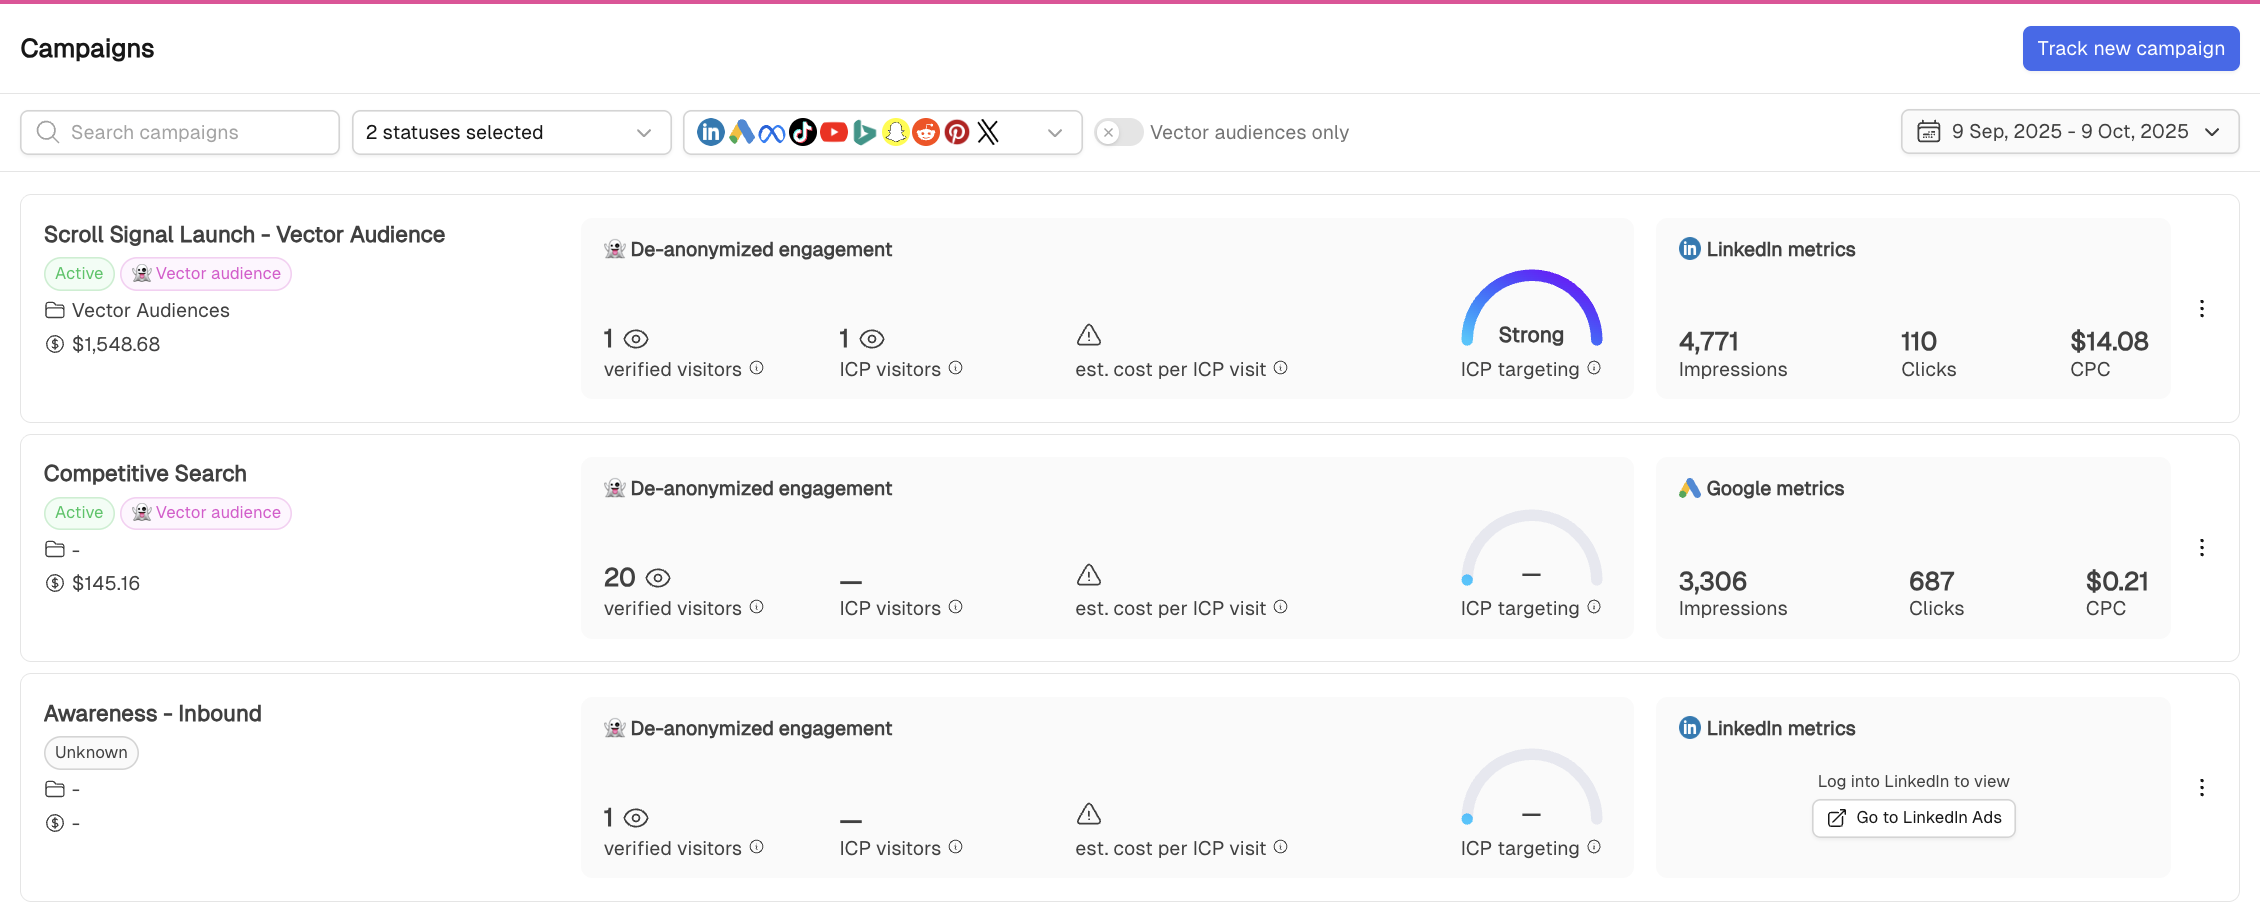Click the 3,306 Impressions value
Image resolution: width=2260 pixels, height=912 pixels.
pos(1713,581)
